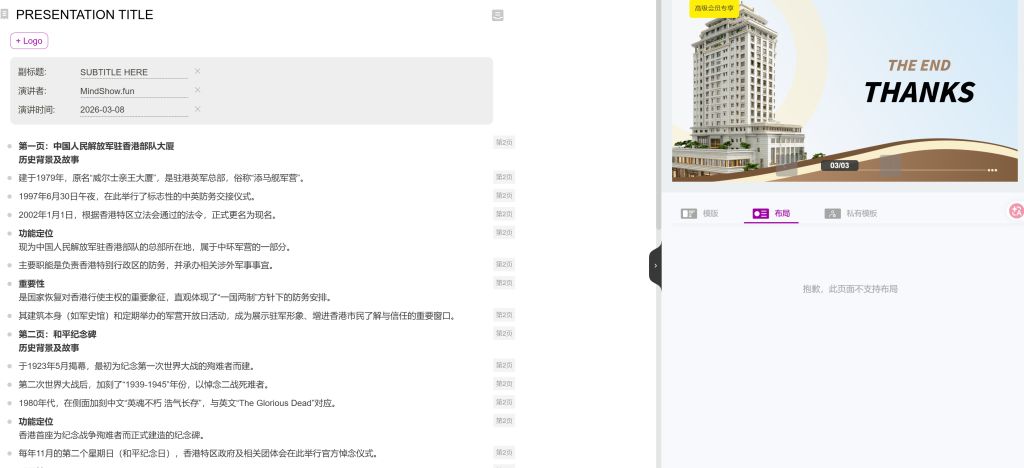Click the 第2页 tag beside 于1923年5月揭幕 row
The width and height of the screenshot is (1024, 468).
tap(504, 365)
